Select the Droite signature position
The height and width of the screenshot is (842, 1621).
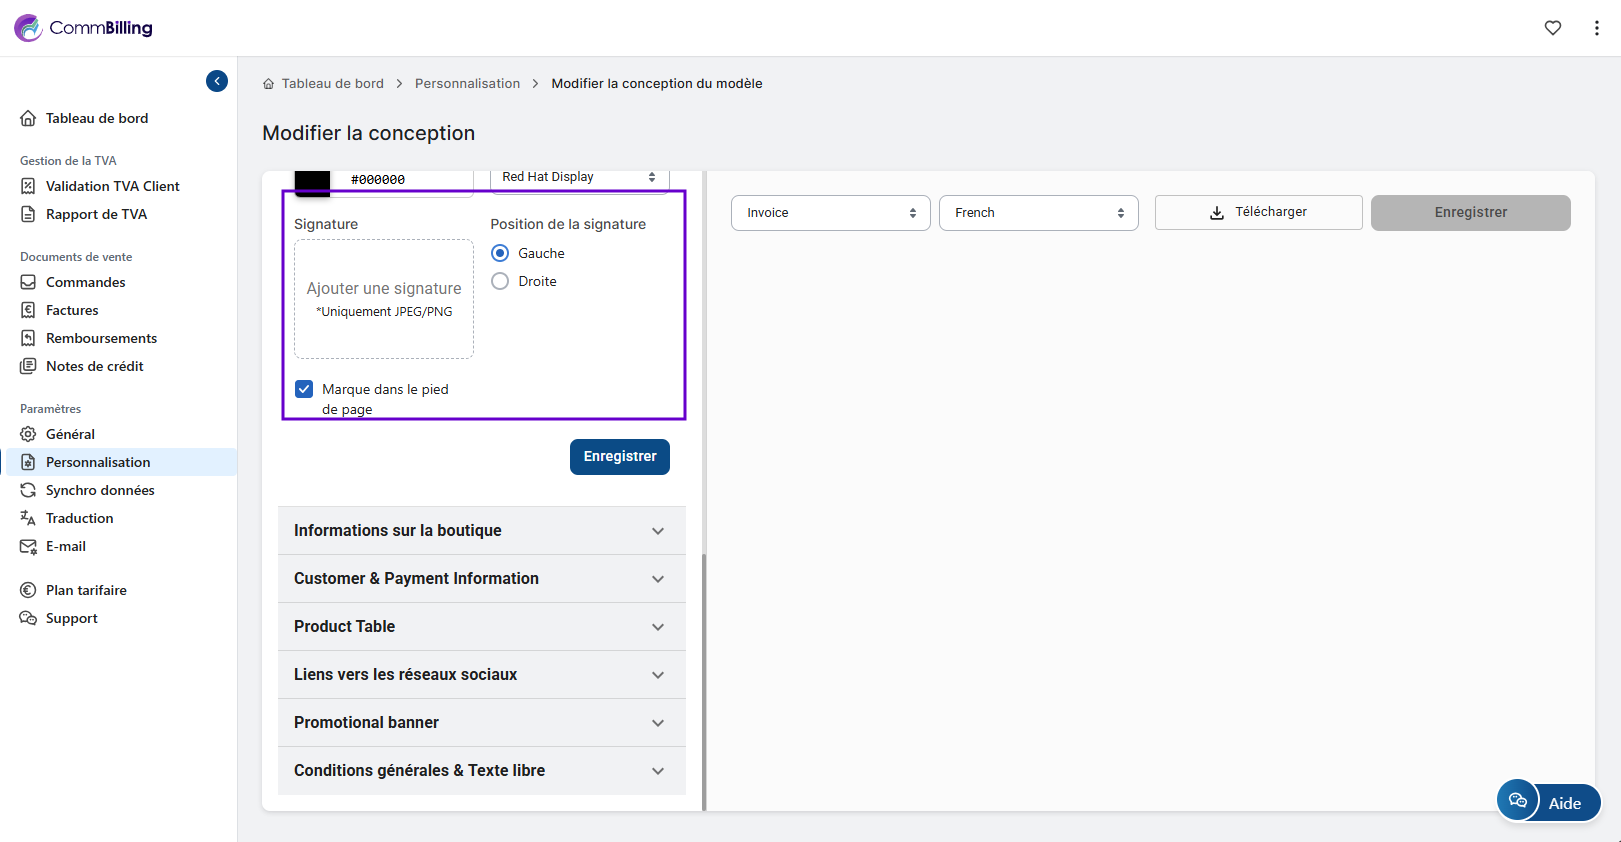[x=500, y=281]
